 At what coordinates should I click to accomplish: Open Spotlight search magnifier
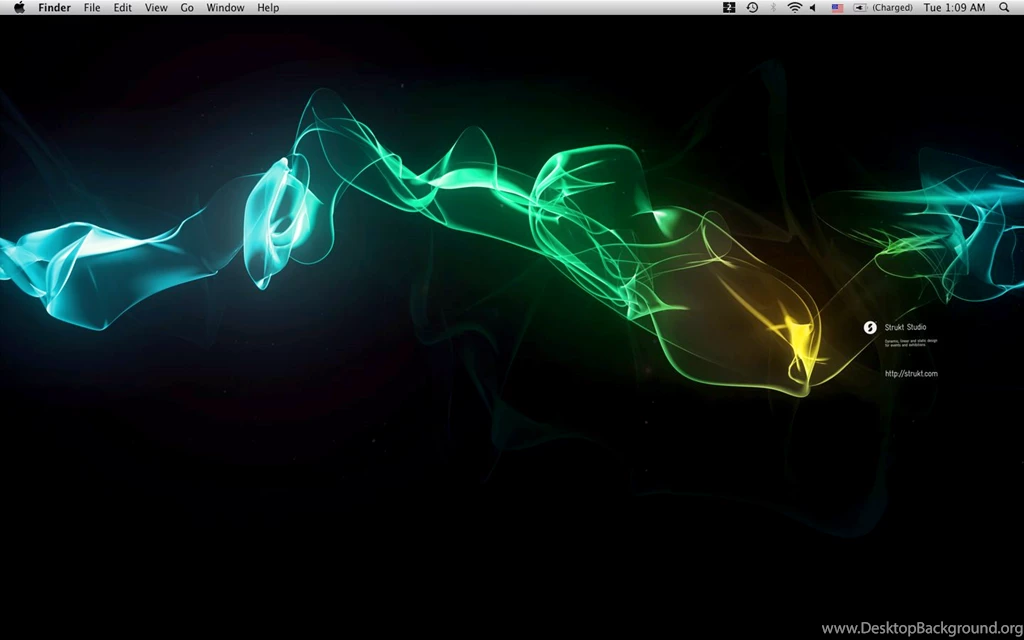point(1004,8)
